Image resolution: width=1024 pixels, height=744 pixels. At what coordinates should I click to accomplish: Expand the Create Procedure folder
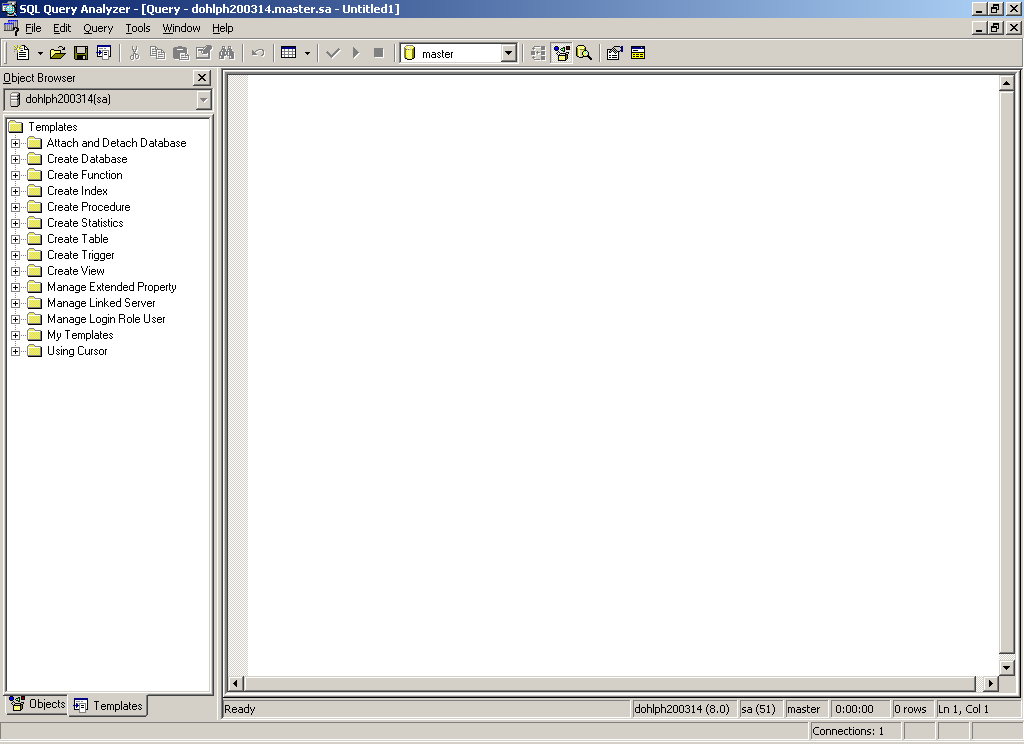[16, 207]
